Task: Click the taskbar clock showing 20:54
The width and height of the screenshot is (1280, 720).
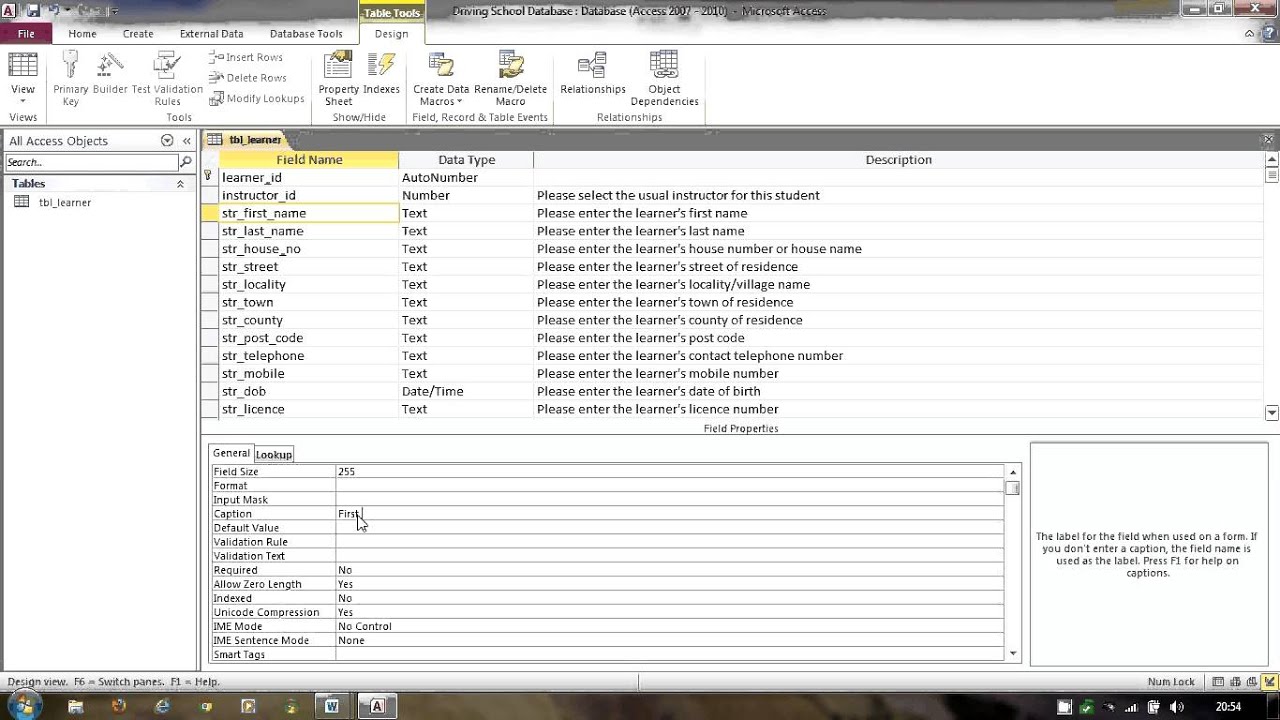Action: click(x=1228, y=706)
